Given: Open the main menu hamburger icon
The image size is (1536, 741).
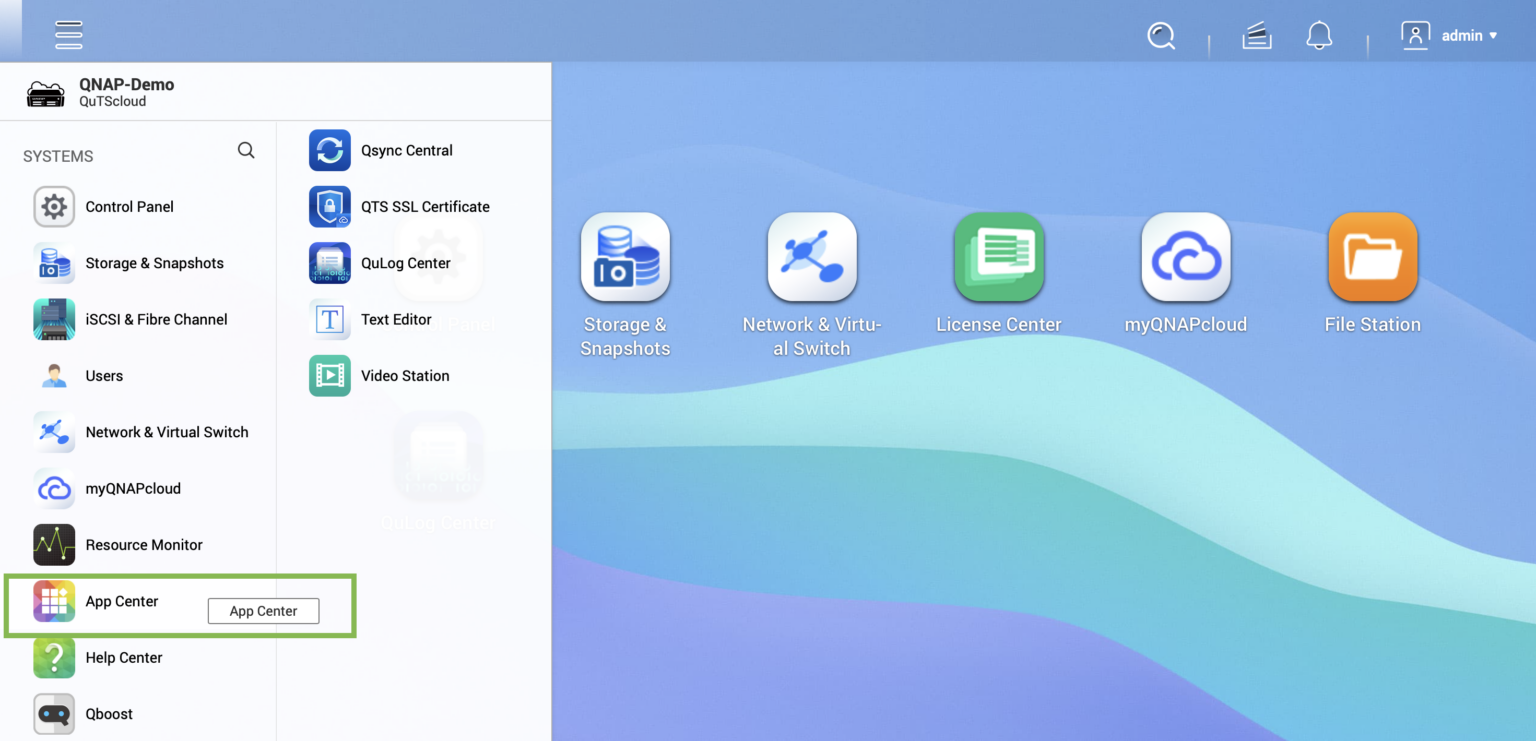Looking at the screenshot, I should (68, 33).
